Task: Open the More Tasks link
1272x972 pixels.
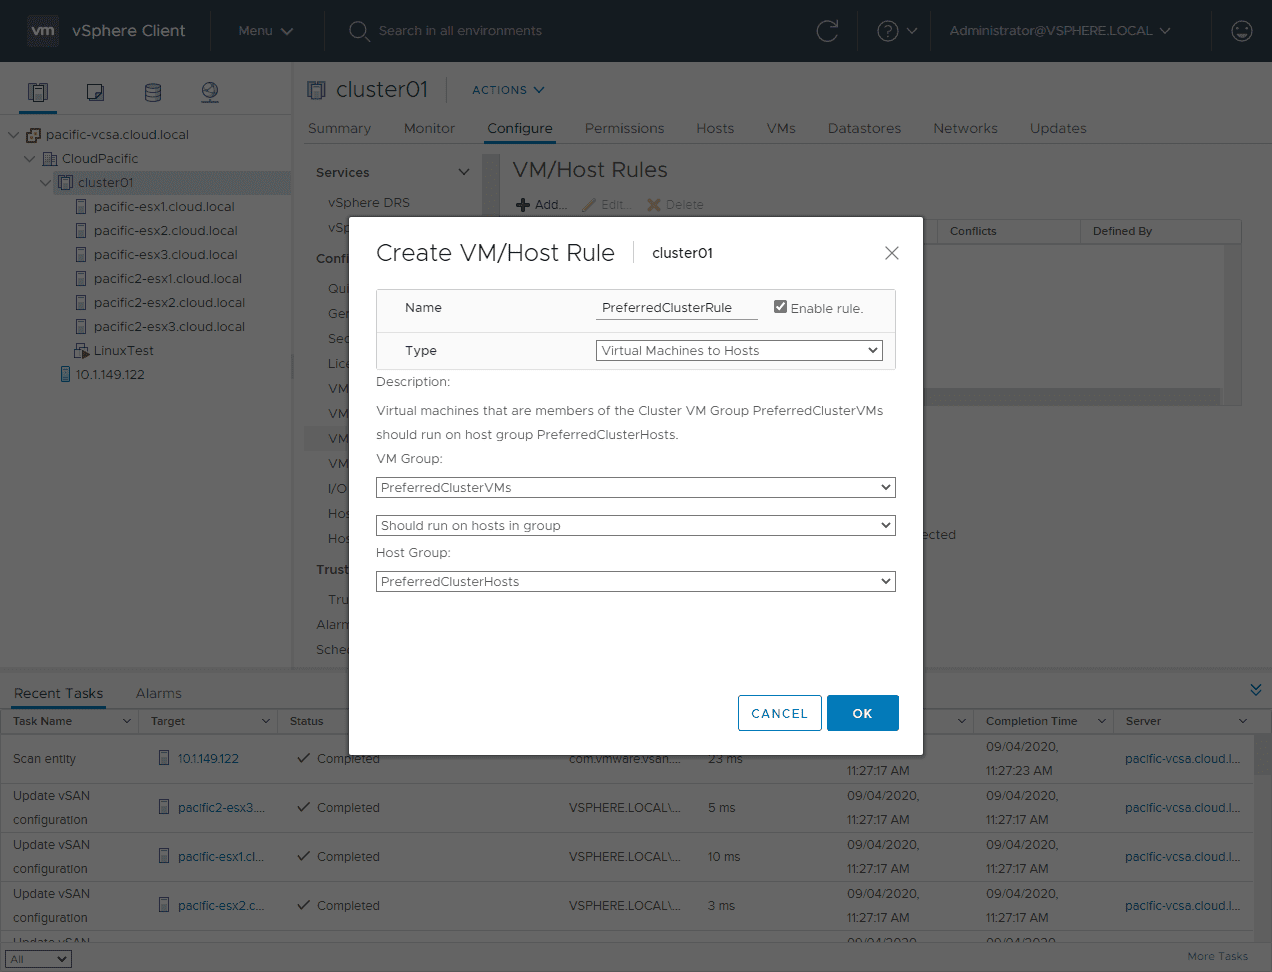Action: tap(1217, 956)
